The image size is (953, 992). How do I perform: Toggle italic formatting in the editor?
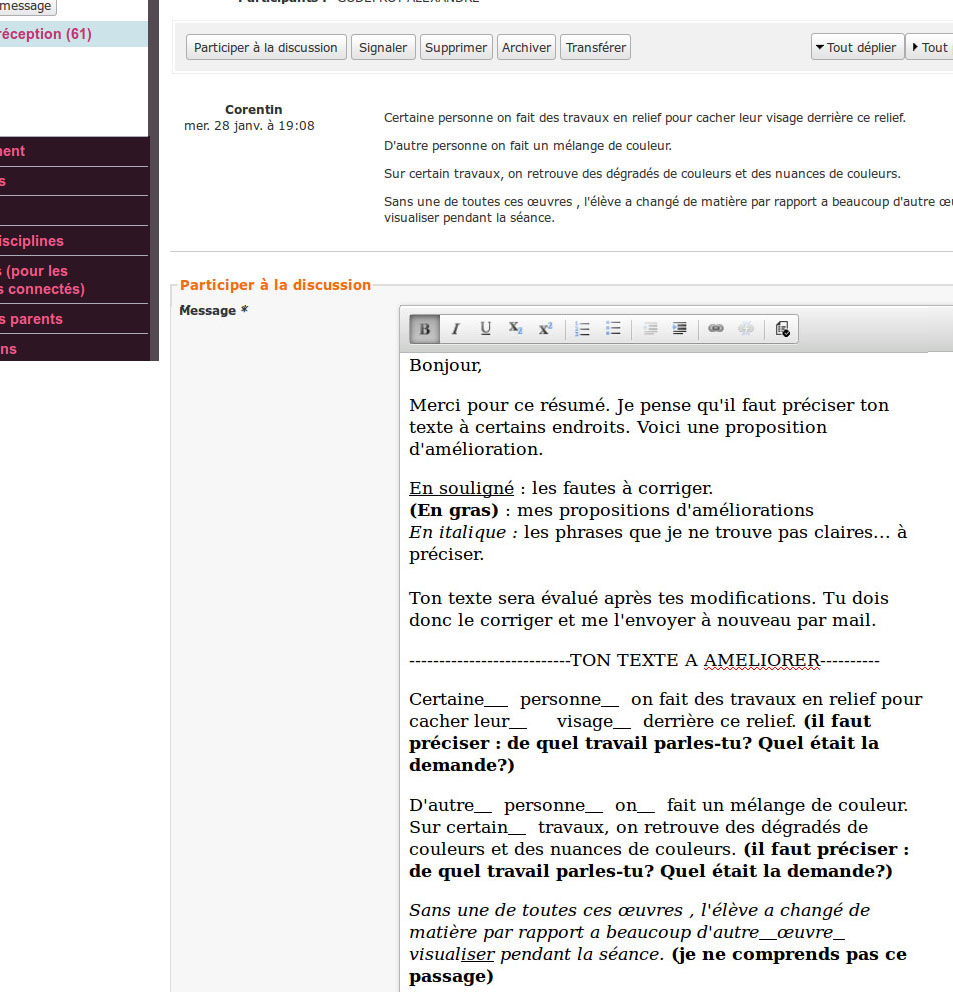[x=455, y=329]
